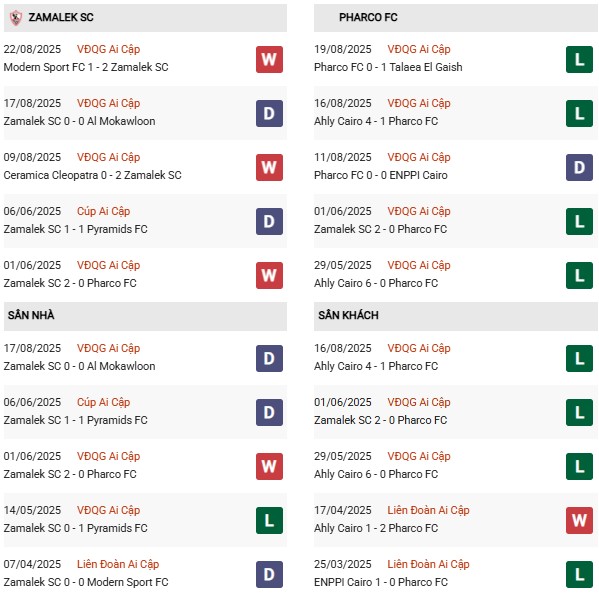Open Liên Đoàn Ai Cập link dated 17/04/2025
This screenshot has height=599, width=599.
(x=428, y=510)
